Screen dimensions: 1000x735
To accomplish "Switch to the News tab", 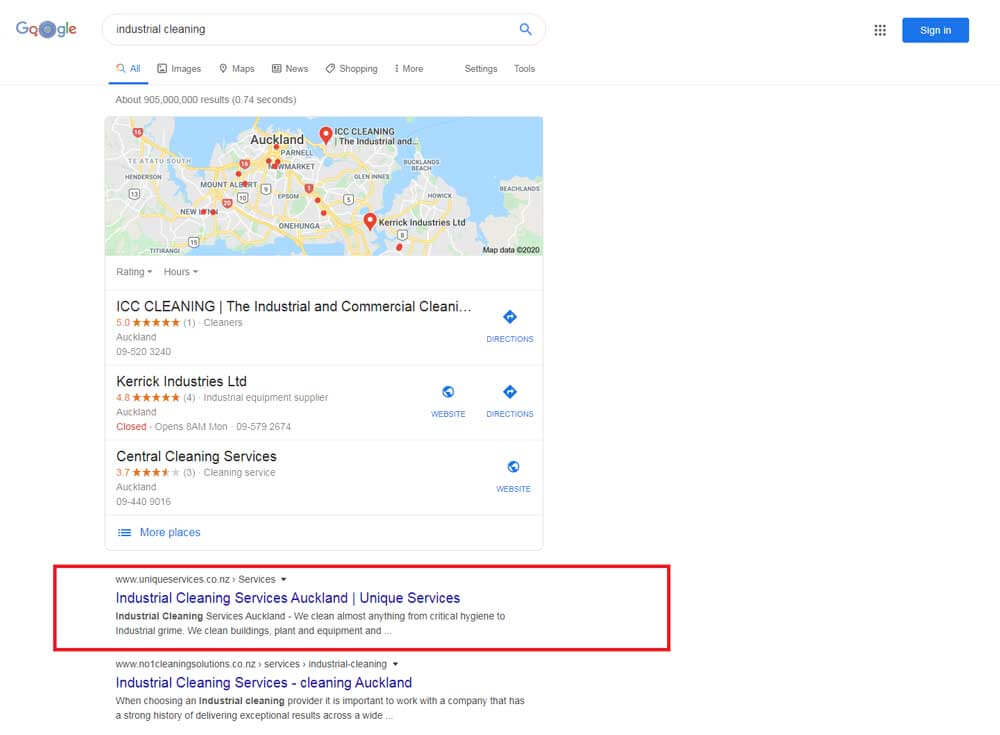I will (290, 69).
